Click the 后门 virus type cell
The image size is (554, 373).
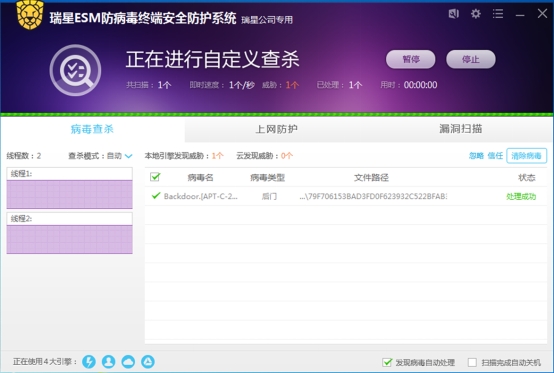pyautogui.click(x=269, y=196)
